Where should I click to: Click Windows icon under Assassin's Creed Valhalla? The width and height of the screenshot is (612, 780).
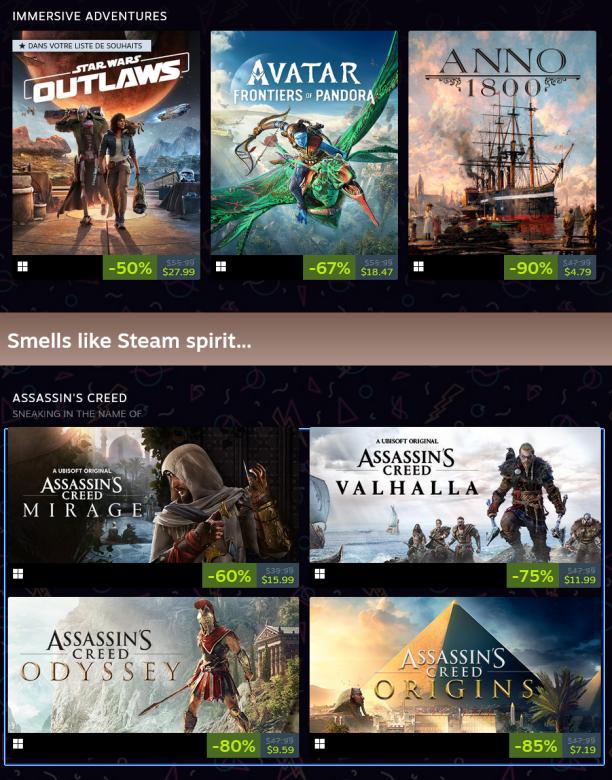pyautogui.click(x=320, y=574)
